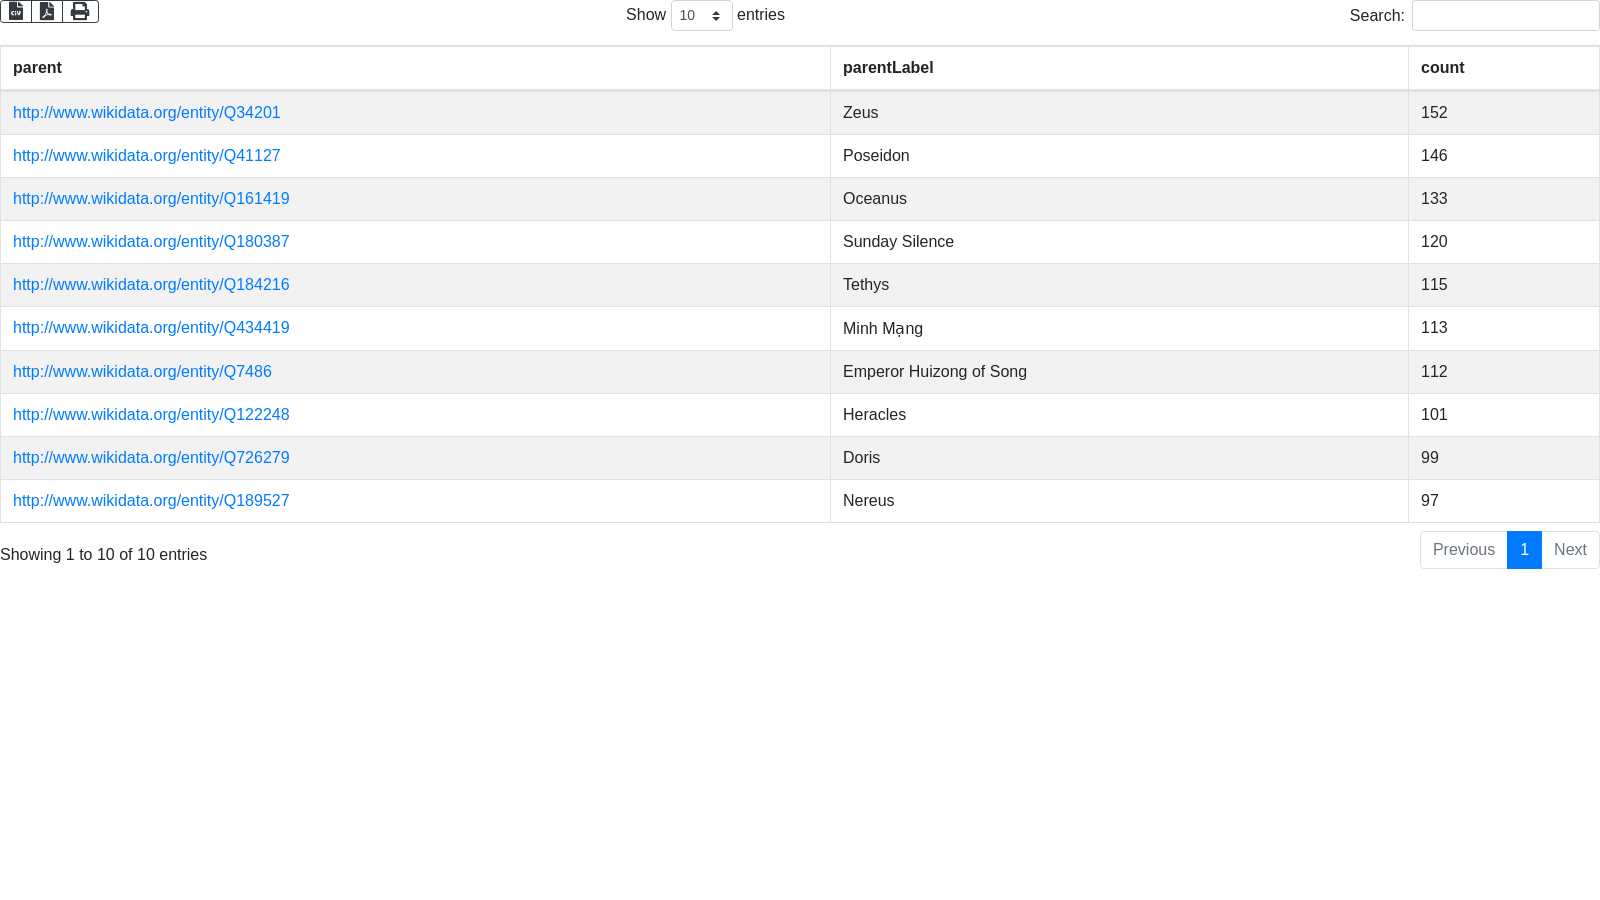Focus the Search input field
This screenshot has height=900, width=1600.
pos(1505,16)
